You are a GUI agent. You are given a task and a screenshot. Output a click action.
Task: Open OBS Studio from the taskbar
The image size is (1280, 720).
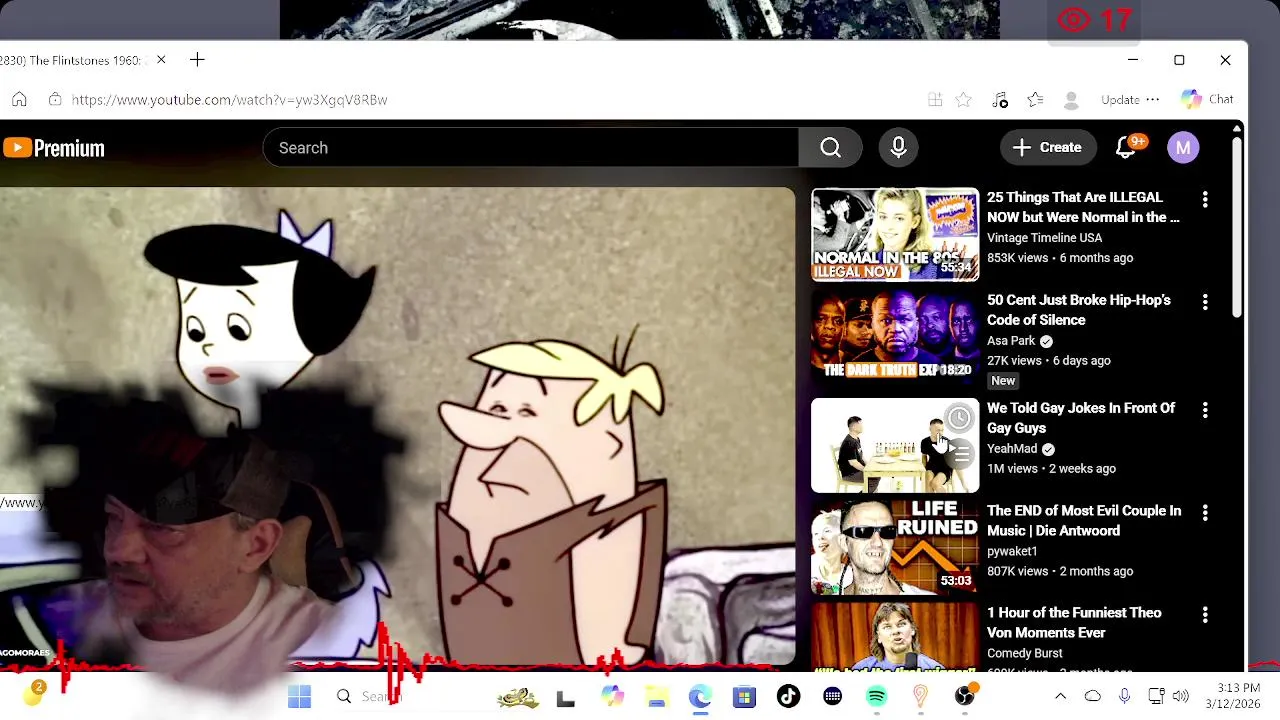point(964,696)
